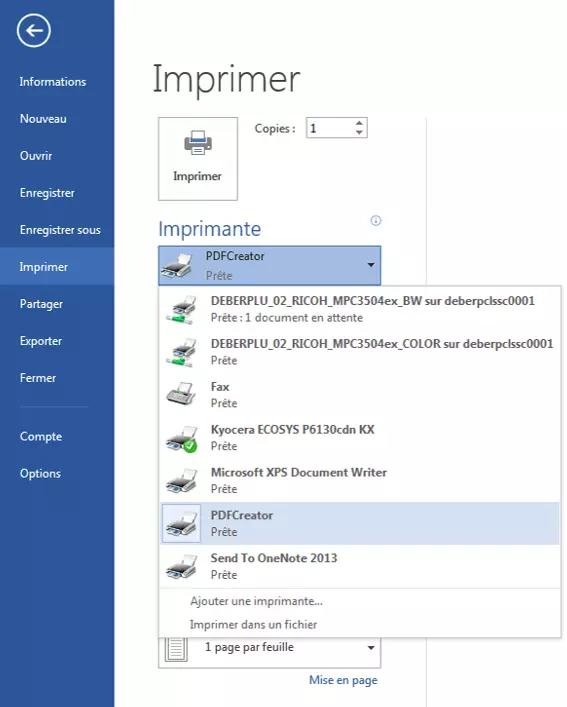The width and height of the screenshot is (567, 707).
Task: Decrease the copies count with the down arrow
Action: [x=359, y=132]
